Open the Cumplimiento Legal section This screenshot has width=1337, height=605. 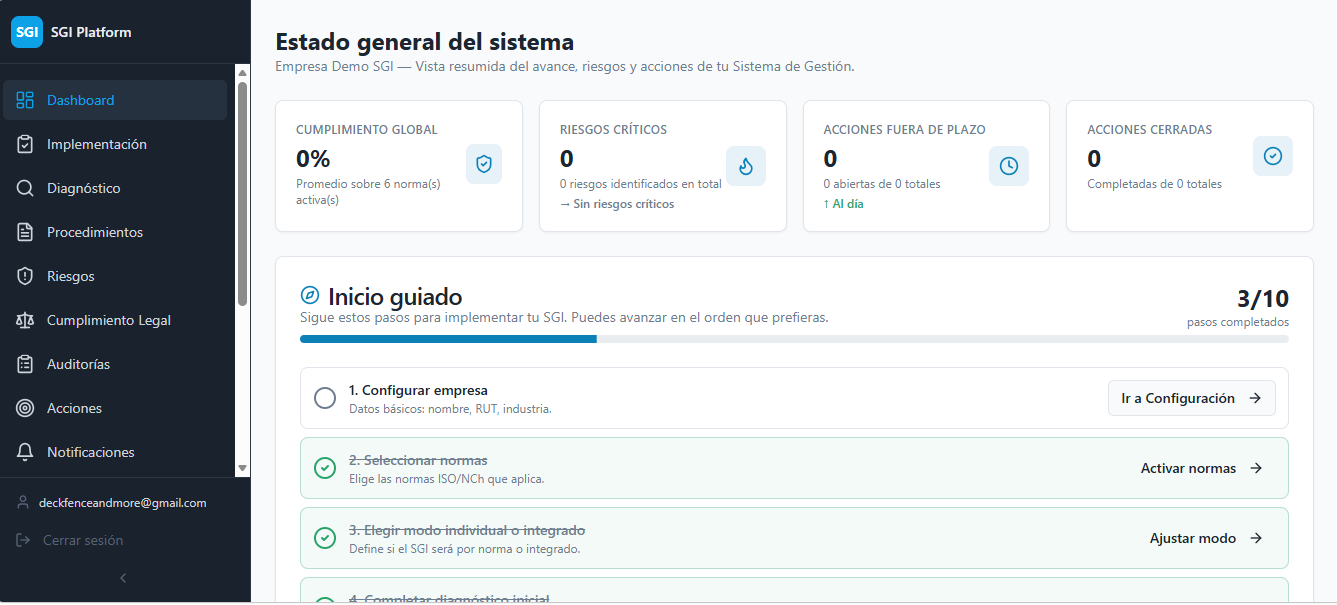point(115,320)
